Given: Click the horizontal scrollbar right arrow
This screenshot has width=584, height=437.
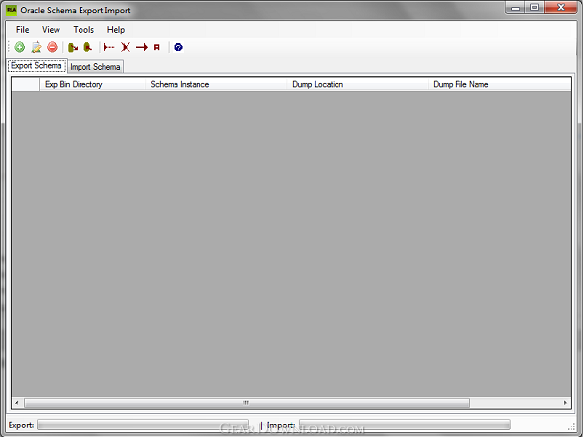Looking at the screenshot, I should pyautogui.click(x=565, y=403).
